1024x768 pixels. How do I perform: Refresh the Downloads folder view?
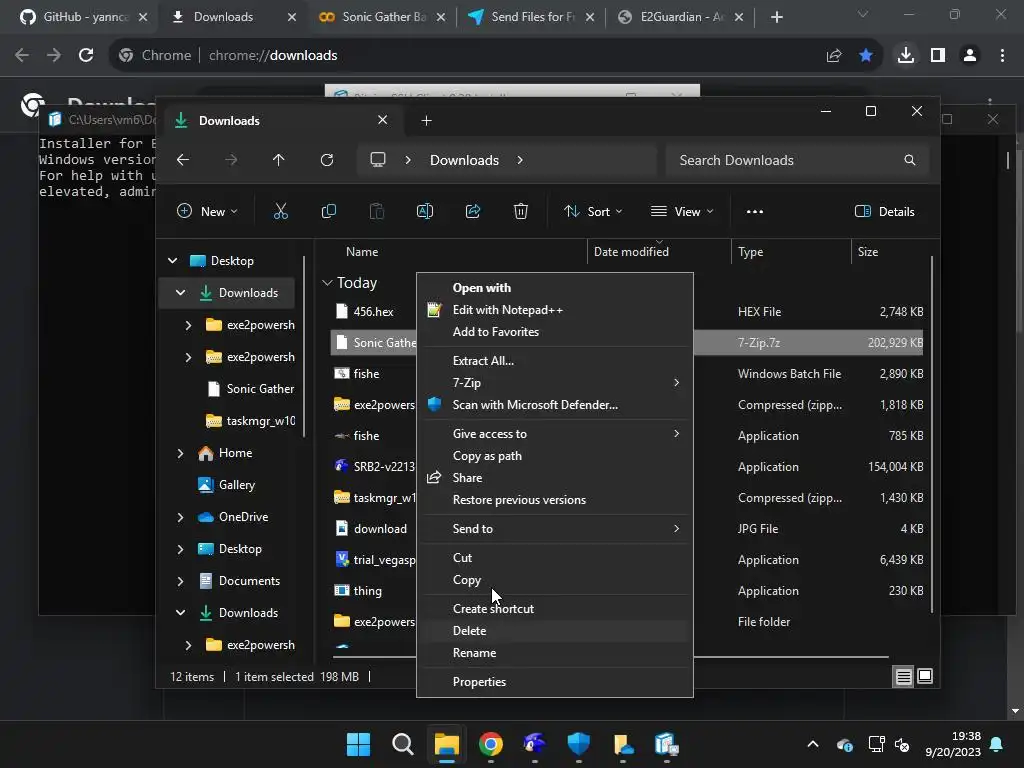tap(327, 160)
